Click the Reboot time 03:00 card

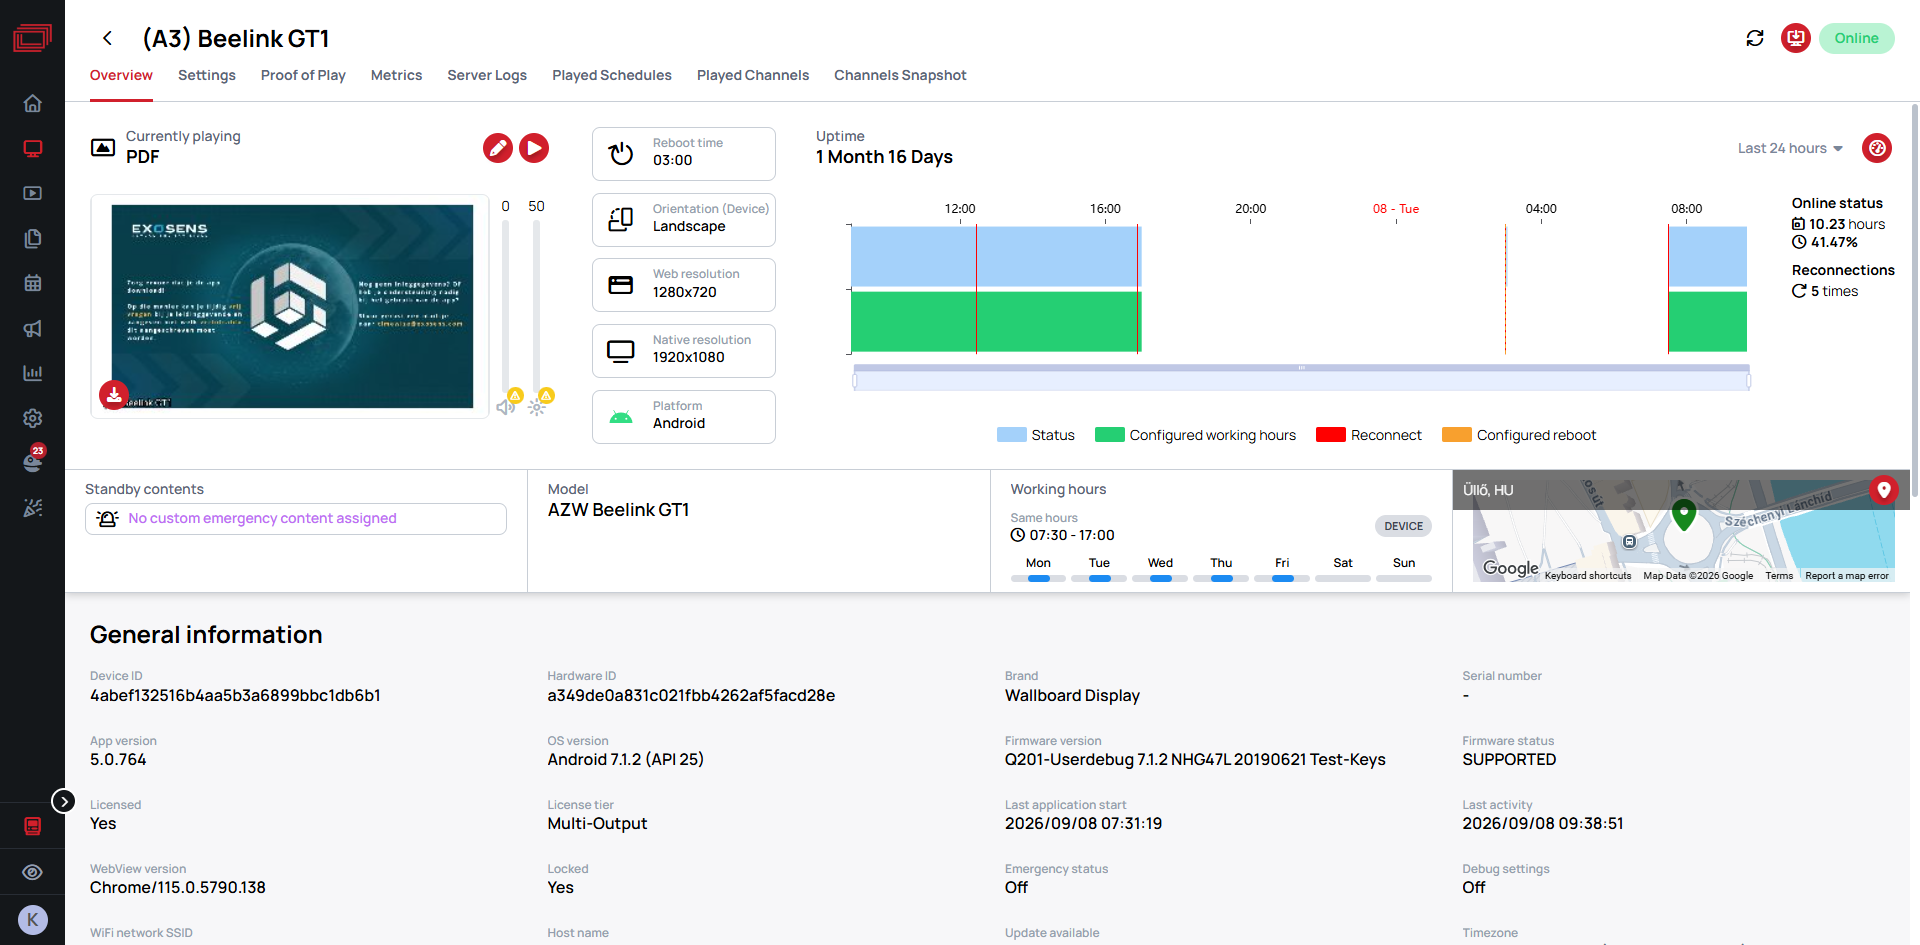pyautogui.click(x=684, y=153)
